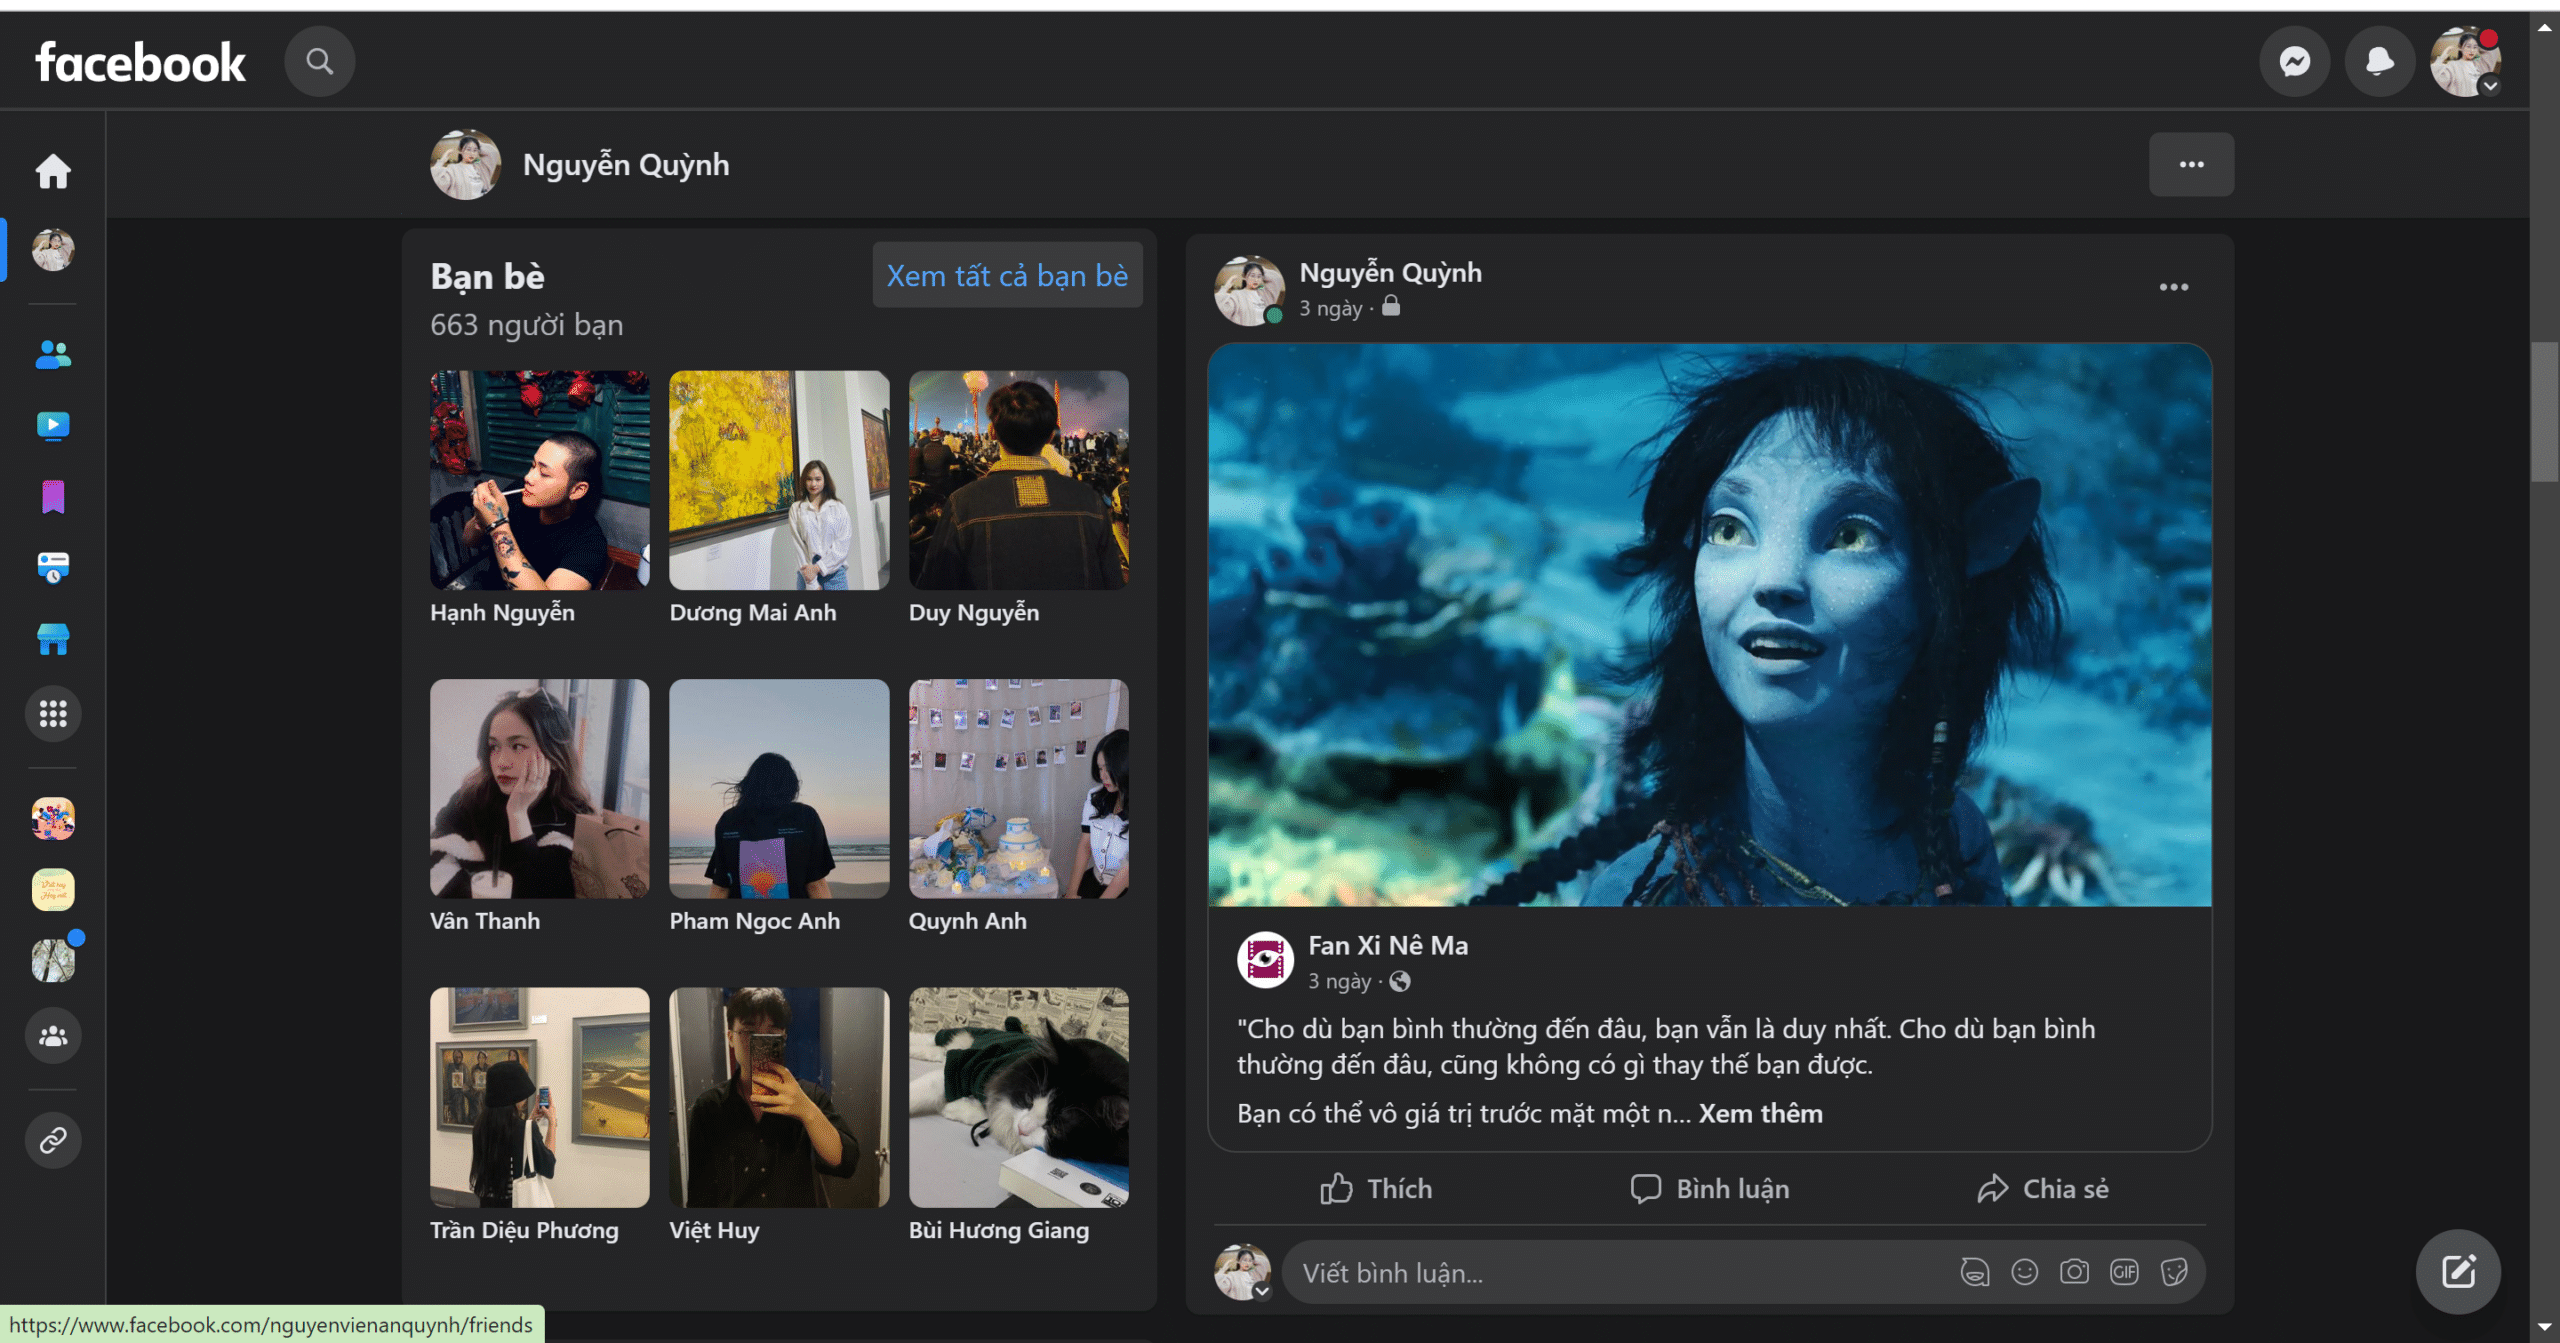Image resolution: width=2560 pixels, height=1343 pixels.
Task: Click the name 'Hạnh Nguyễn'
Action: coord(503,613)
